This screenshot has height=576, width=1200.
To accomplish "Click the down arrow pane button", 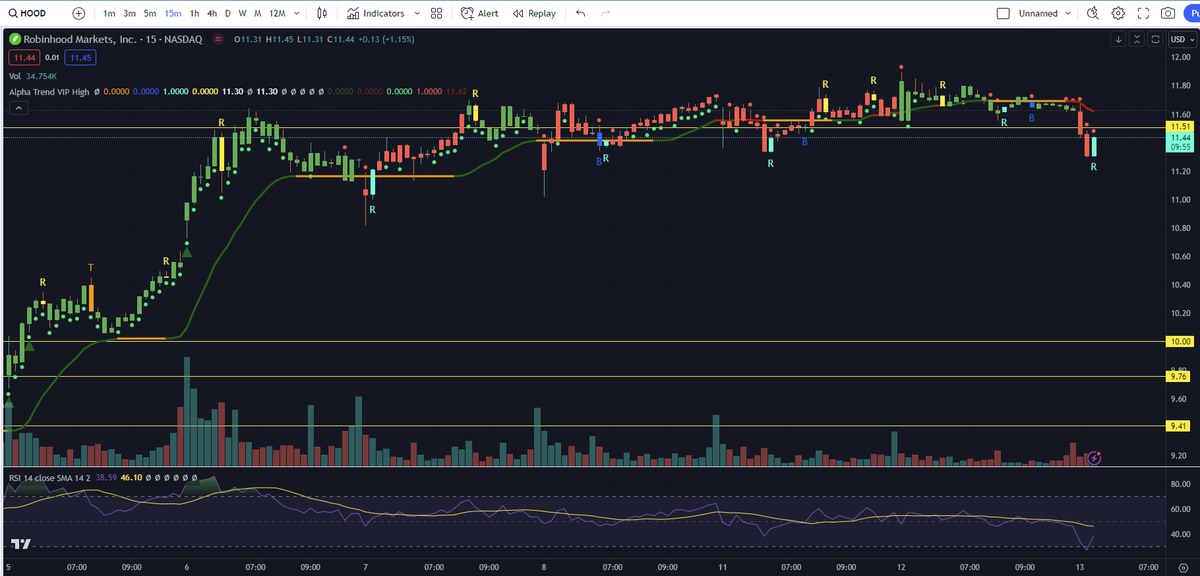I will pyautogui.click(x=1119, y=39).
